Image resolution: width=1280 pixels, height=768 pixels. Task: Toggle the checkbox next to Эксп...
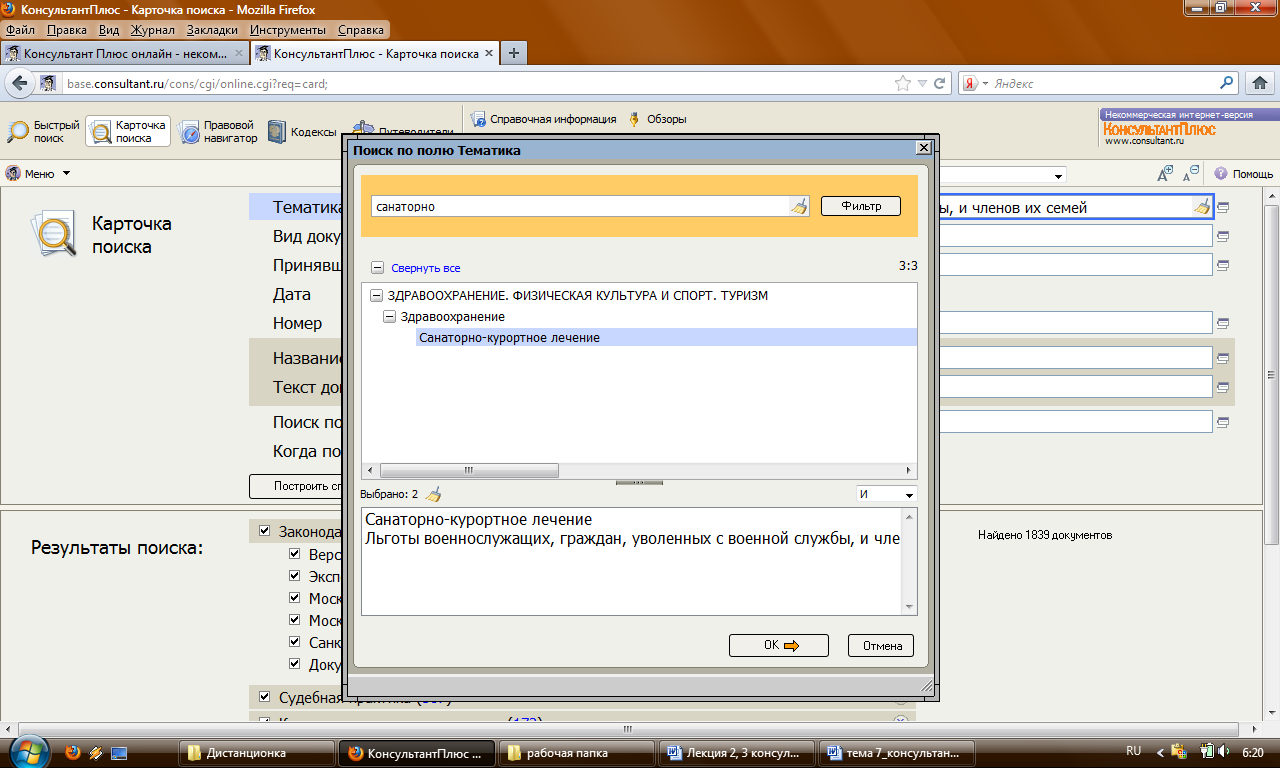(x=294, y=575)
